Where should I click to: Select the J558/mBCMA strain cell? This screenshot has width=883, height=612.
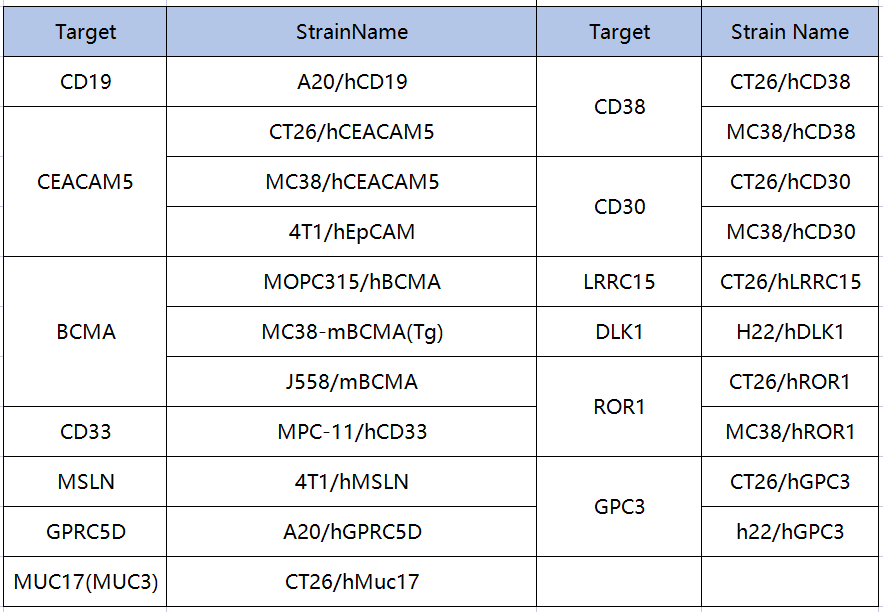351,382
